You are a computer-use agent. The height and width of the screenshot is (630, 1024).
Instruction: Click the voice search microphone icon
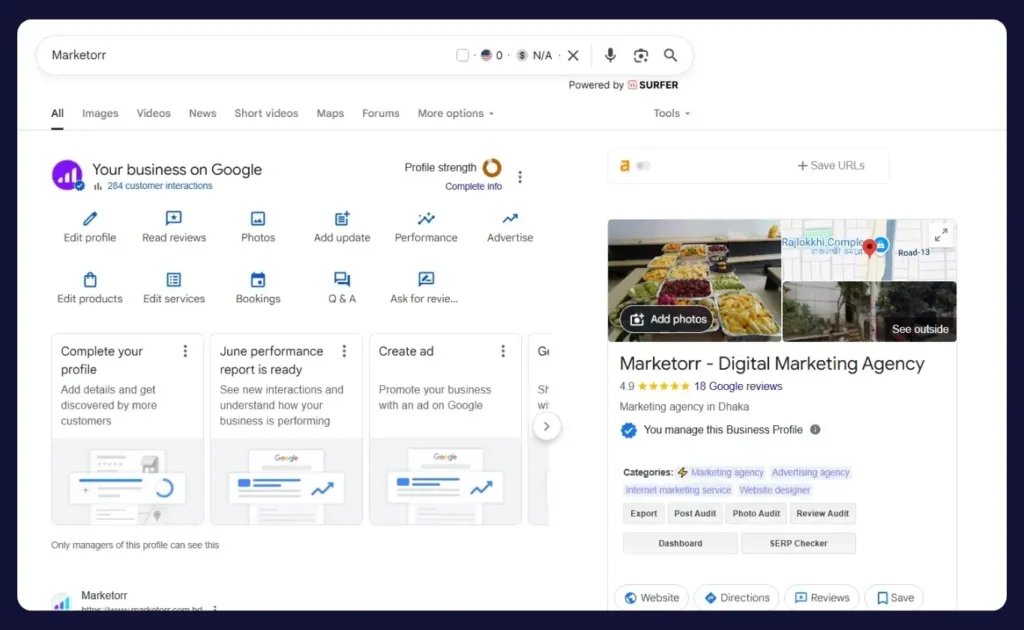point(610,55)
